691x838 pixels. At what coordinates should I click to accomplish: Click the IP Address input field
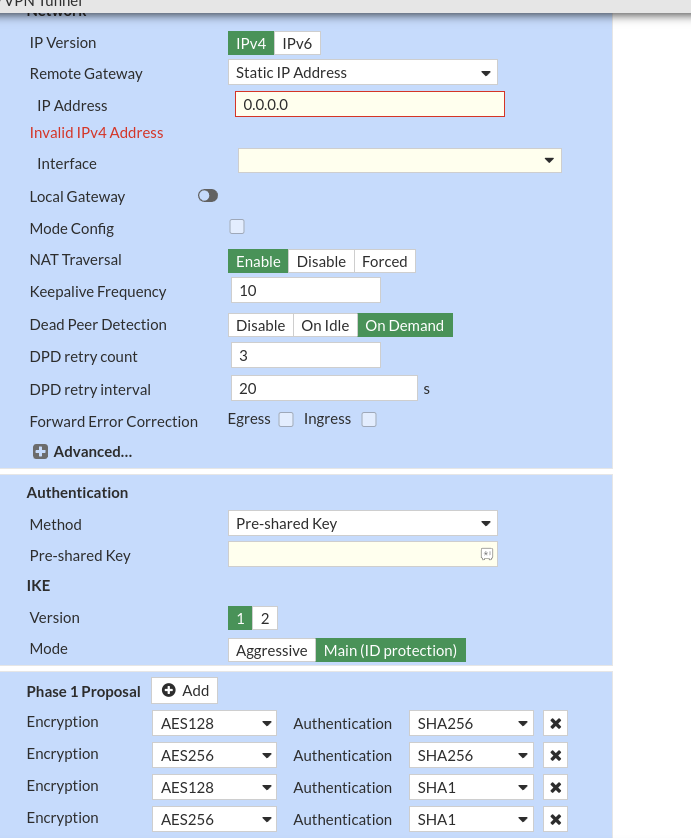click(x=369, y=104)
